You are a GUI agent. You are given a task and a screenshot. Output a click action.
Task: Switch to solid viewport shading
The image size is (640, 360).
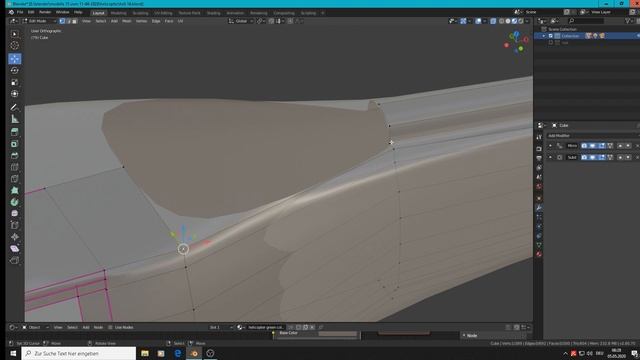508,21
